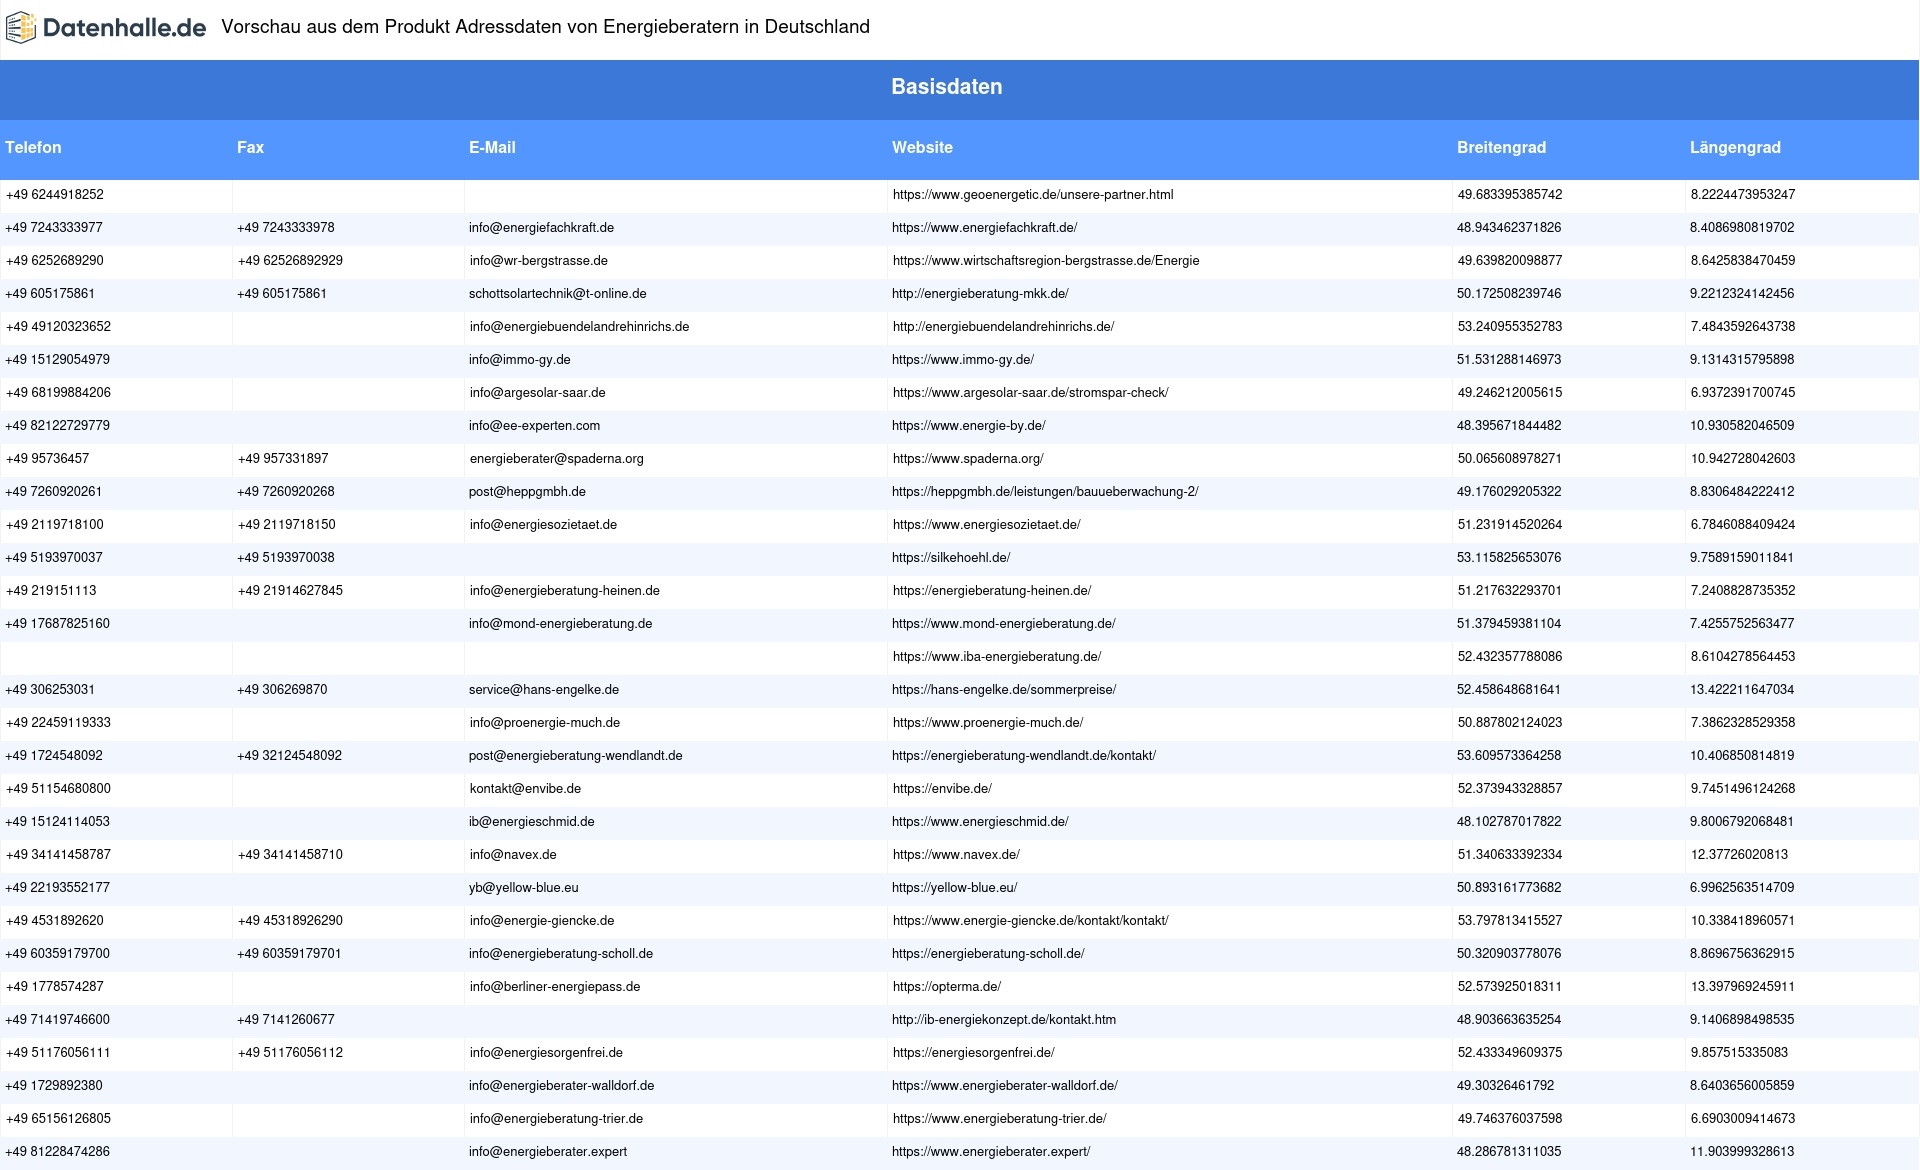This screenshot has height=1170, width=1920.
Task: Select email info@energiefachkraft.de
Action: point(541,228)
